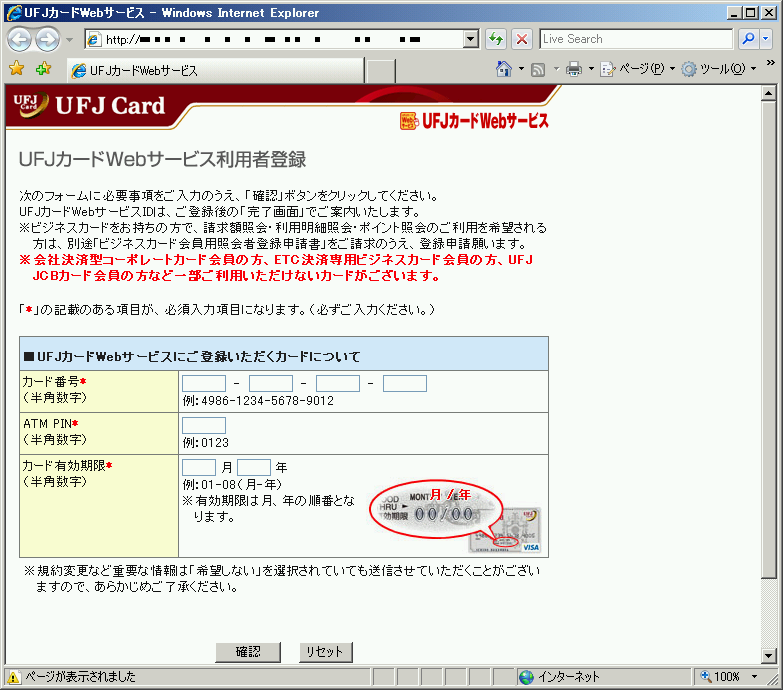Click the 確認 confirm button
Viewport: 783px width, 690px height.
(x=248, y=652)
